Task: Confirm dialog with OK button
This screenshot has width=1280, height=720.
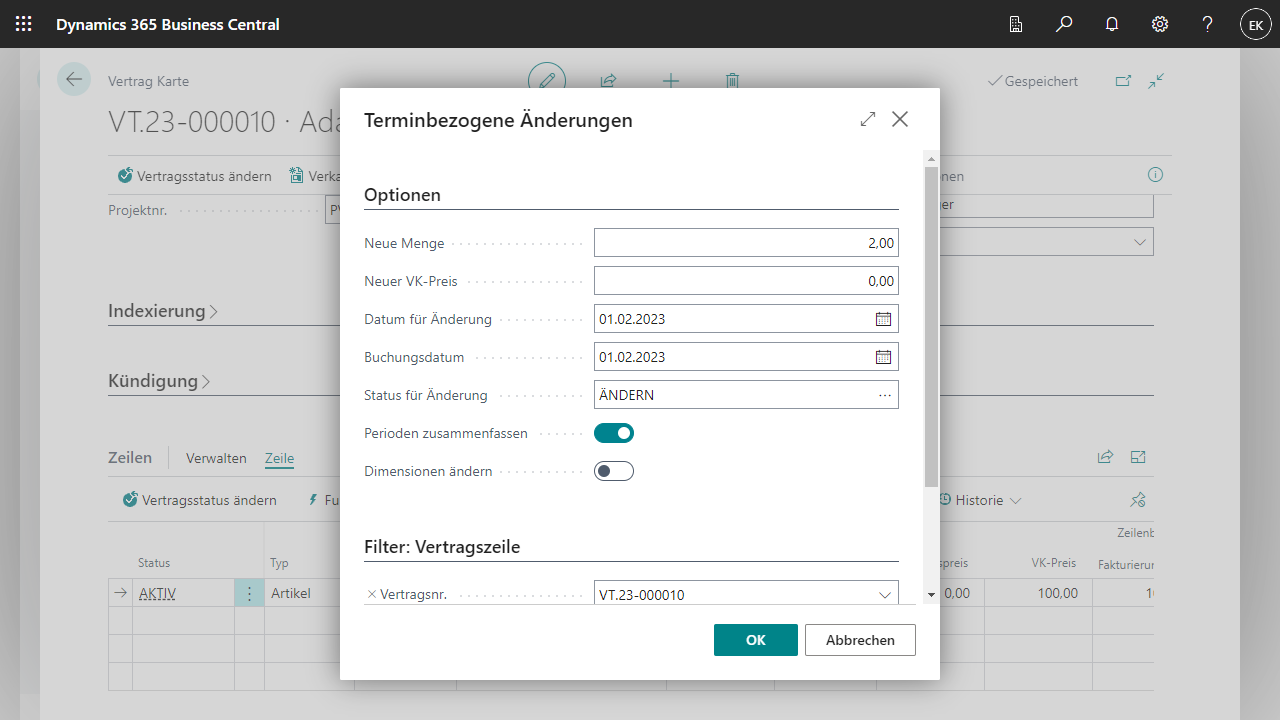Action: (755, 640)
